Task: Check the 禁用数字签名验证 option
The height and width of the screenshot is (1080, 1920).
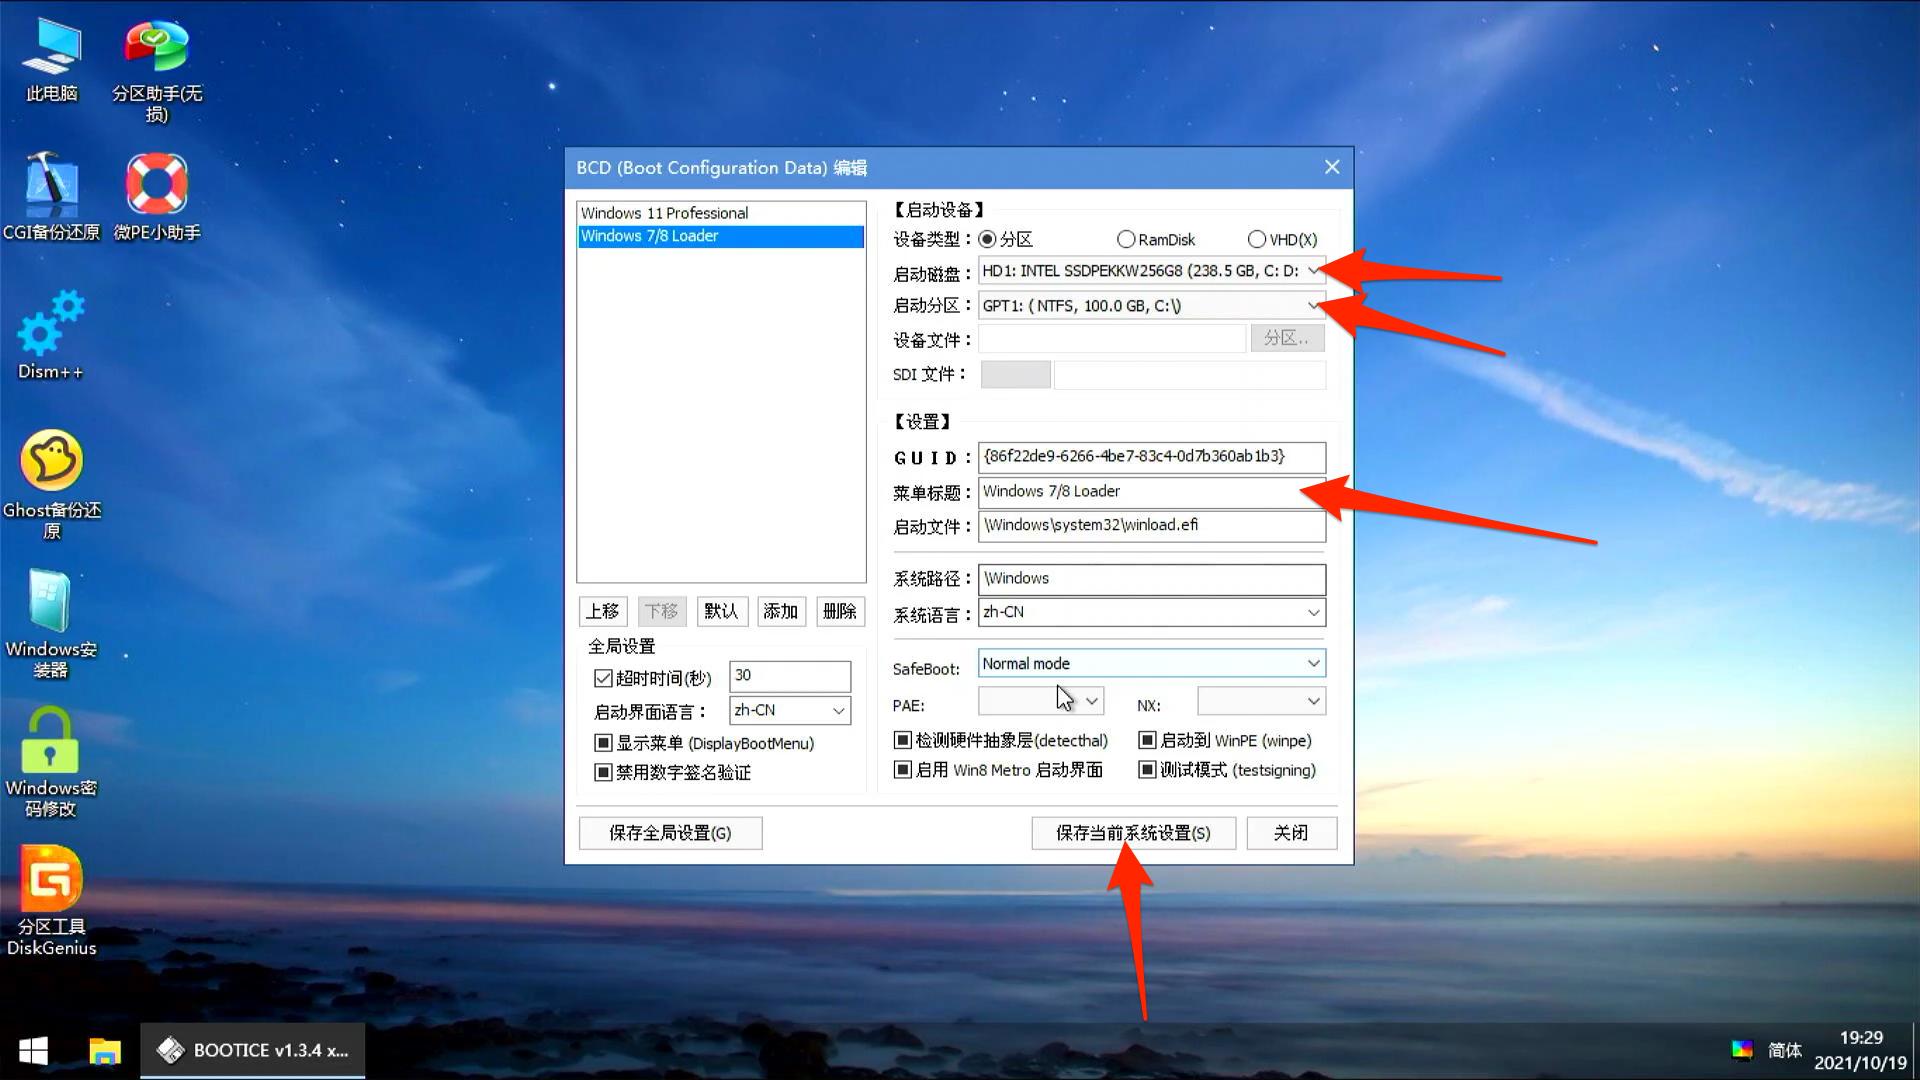Action: 602,772
